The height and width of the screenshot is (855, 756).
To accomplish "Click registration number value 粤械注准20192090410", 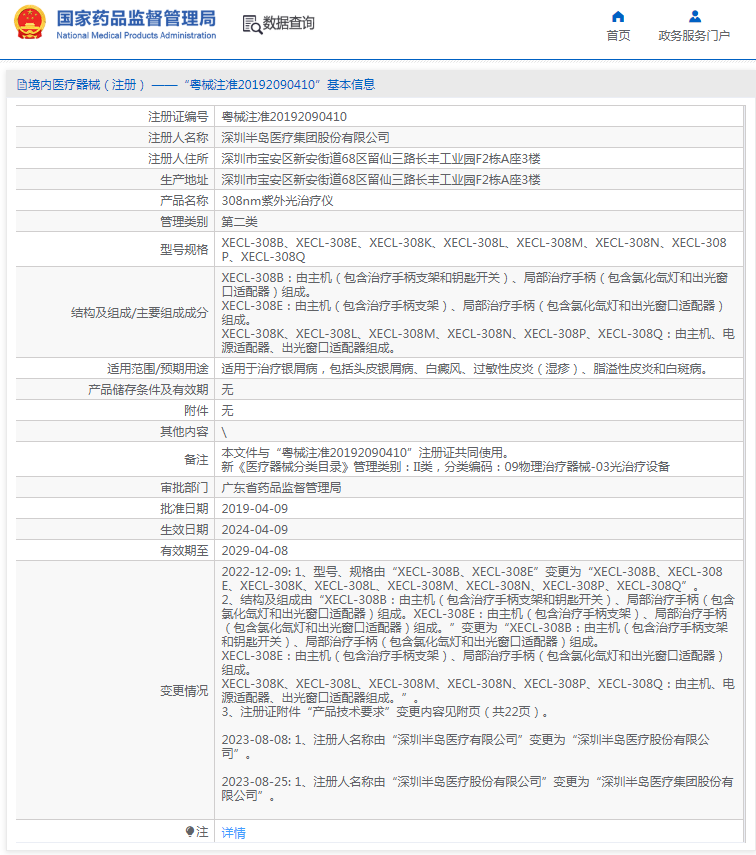I will pos(284,117).
